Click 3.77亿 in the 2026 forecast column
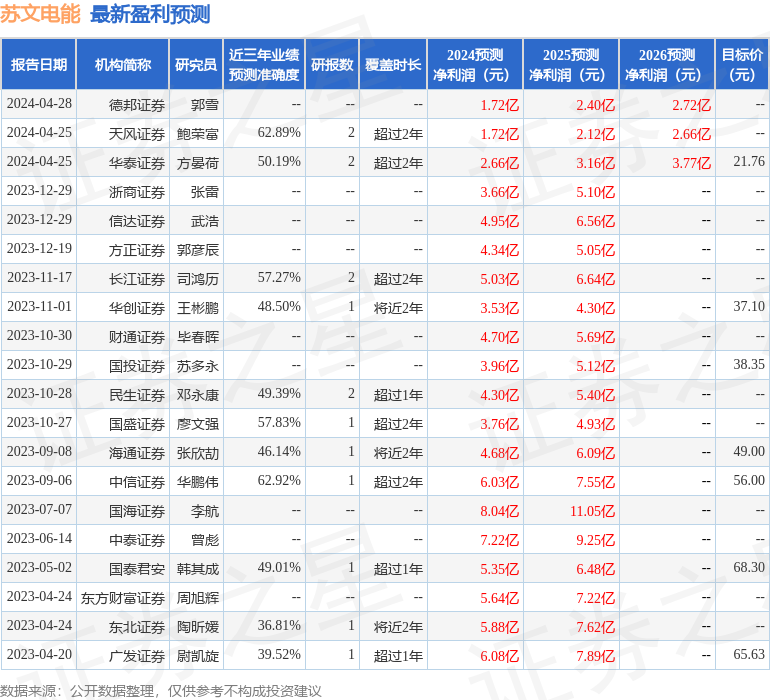 (691, 163)
